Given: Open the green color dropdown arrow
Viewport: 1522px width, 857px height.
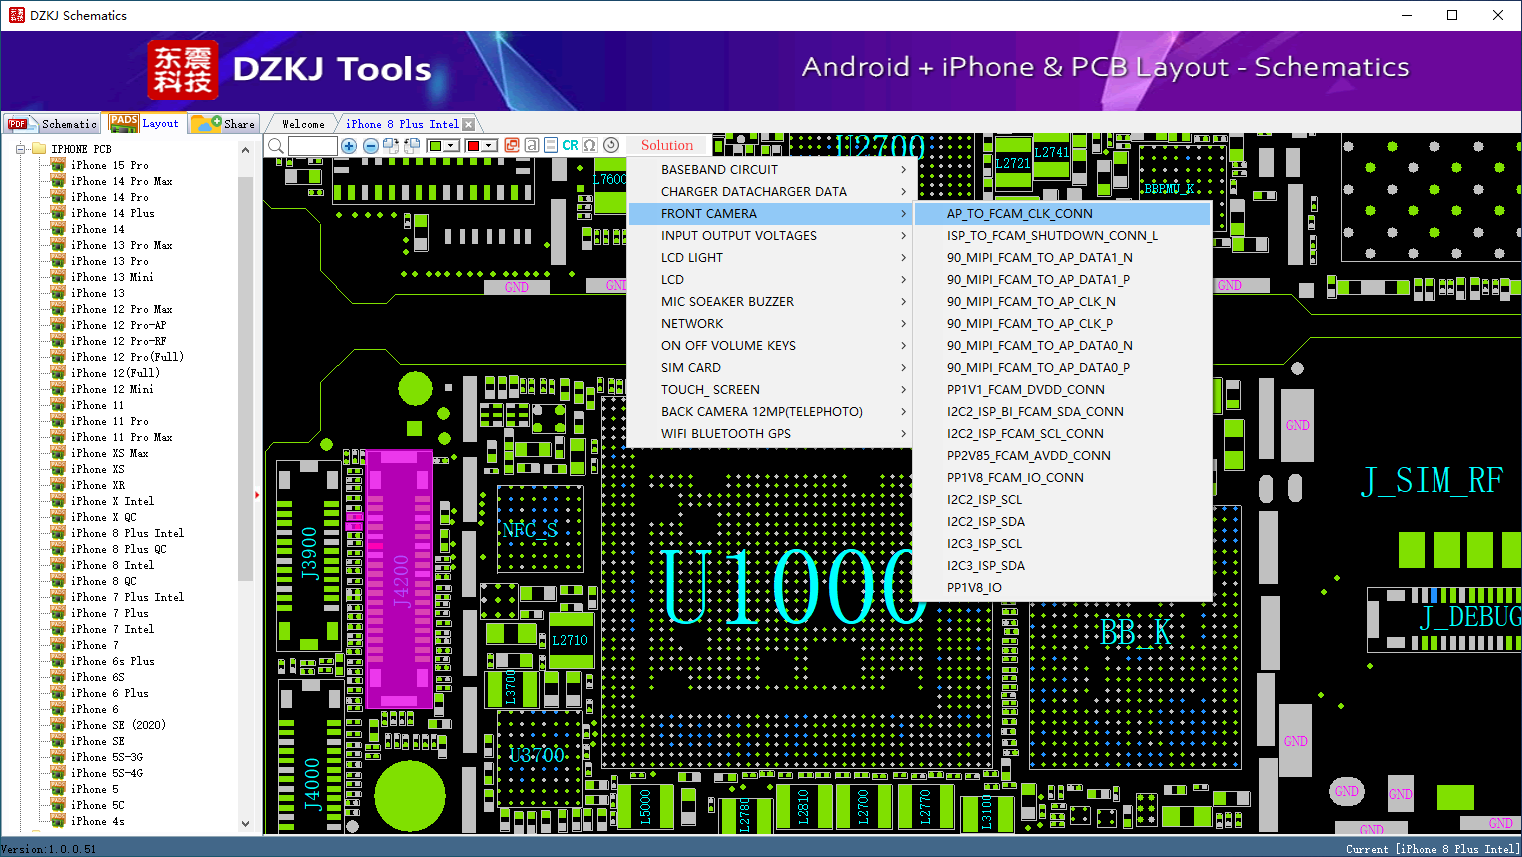Looking at the screenshot, I should [x=451, y=146].
